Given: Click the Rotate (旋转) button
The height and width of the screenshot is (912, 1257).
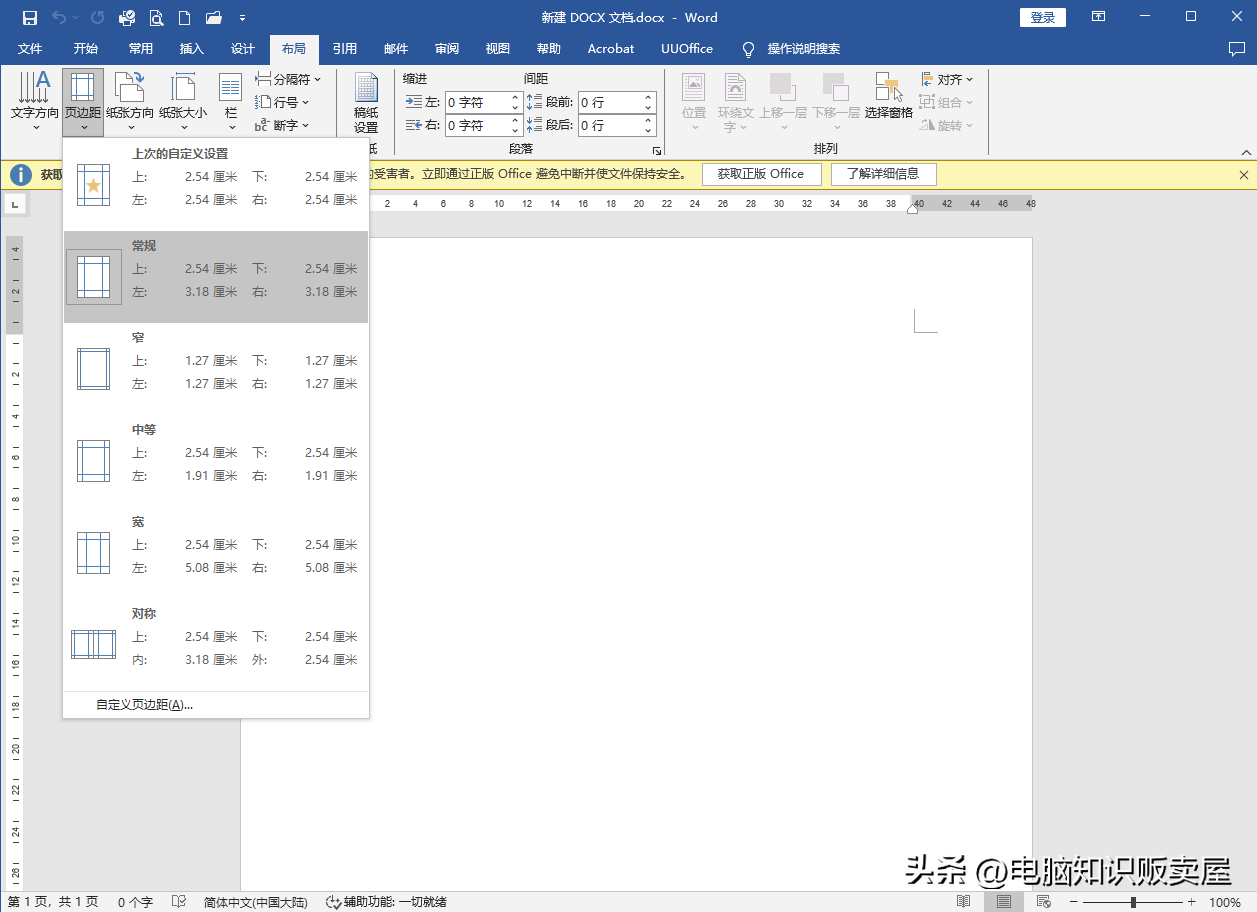Looking at the screenshot, I should point(946,125).
